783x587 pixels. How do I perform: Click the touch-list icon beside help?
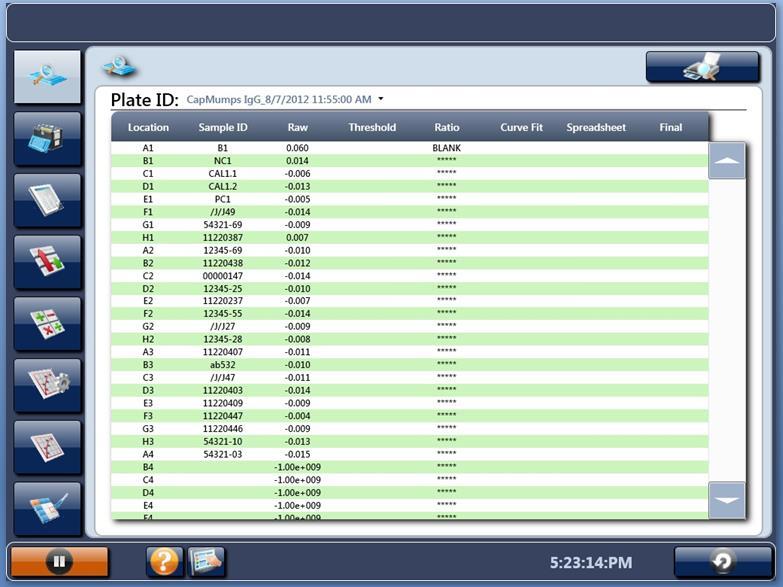coord(206,562)
